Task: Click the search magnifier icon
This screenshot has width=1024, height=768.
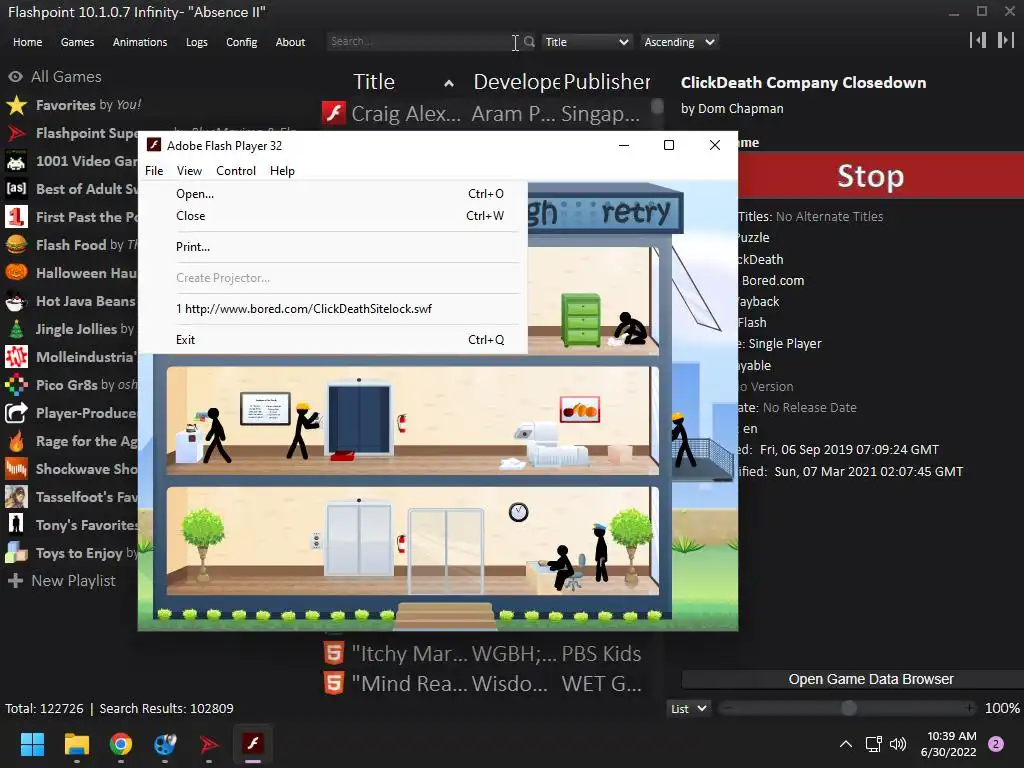Action: 530,42
